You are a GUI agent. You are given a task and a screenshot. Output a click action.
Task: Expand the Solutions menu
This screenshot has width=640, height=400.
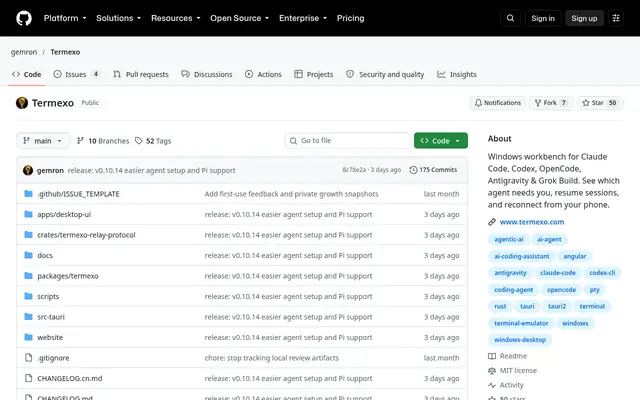point(118,18)
